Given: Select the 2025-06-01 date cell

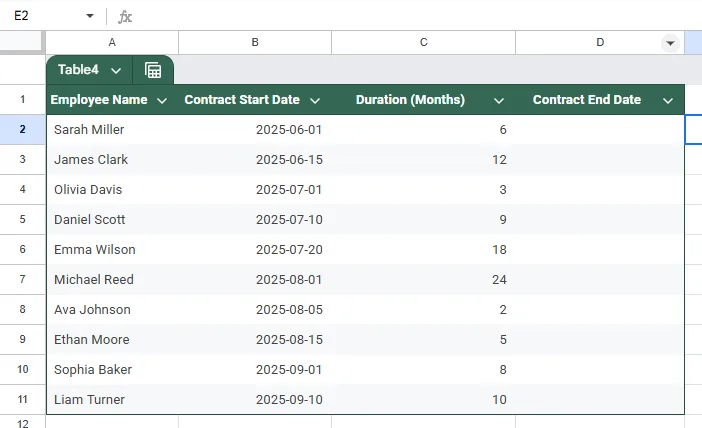Looking at the screenshot, I should (255, 129).
